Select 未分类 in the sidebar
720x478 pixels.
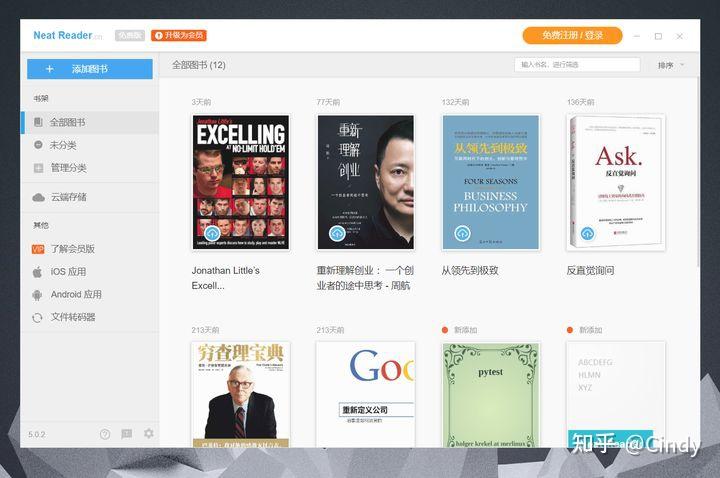click(x=90, y=145)
